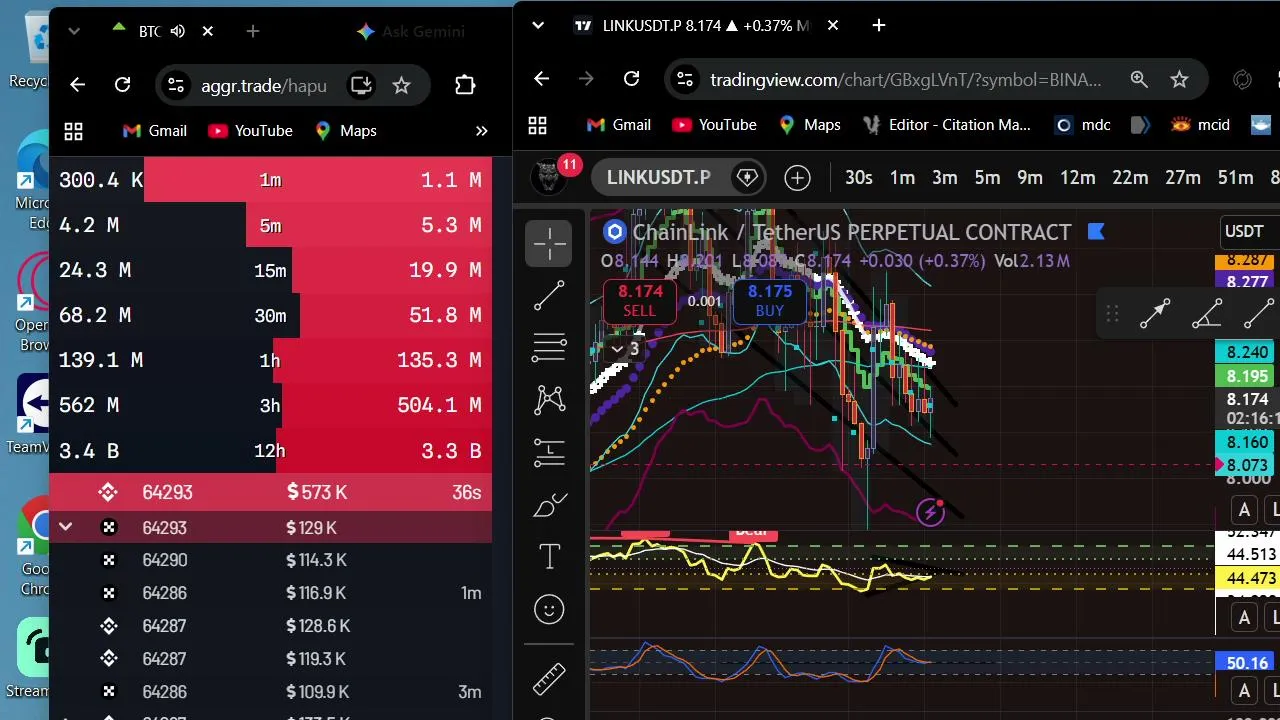
Task: Pick the trend angle tool in floating toolbar
Action: point(1207,315)
